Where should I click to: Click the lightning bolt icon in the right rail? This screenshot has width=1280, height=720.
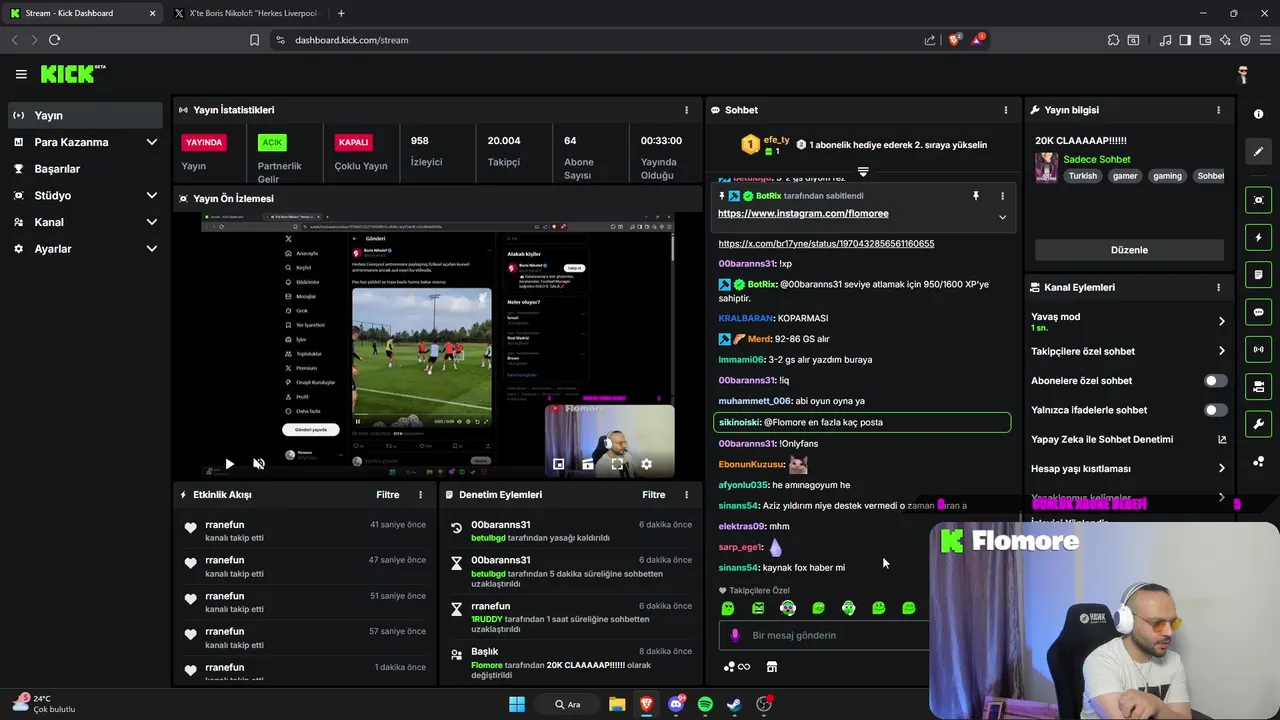click(1258, 238)
